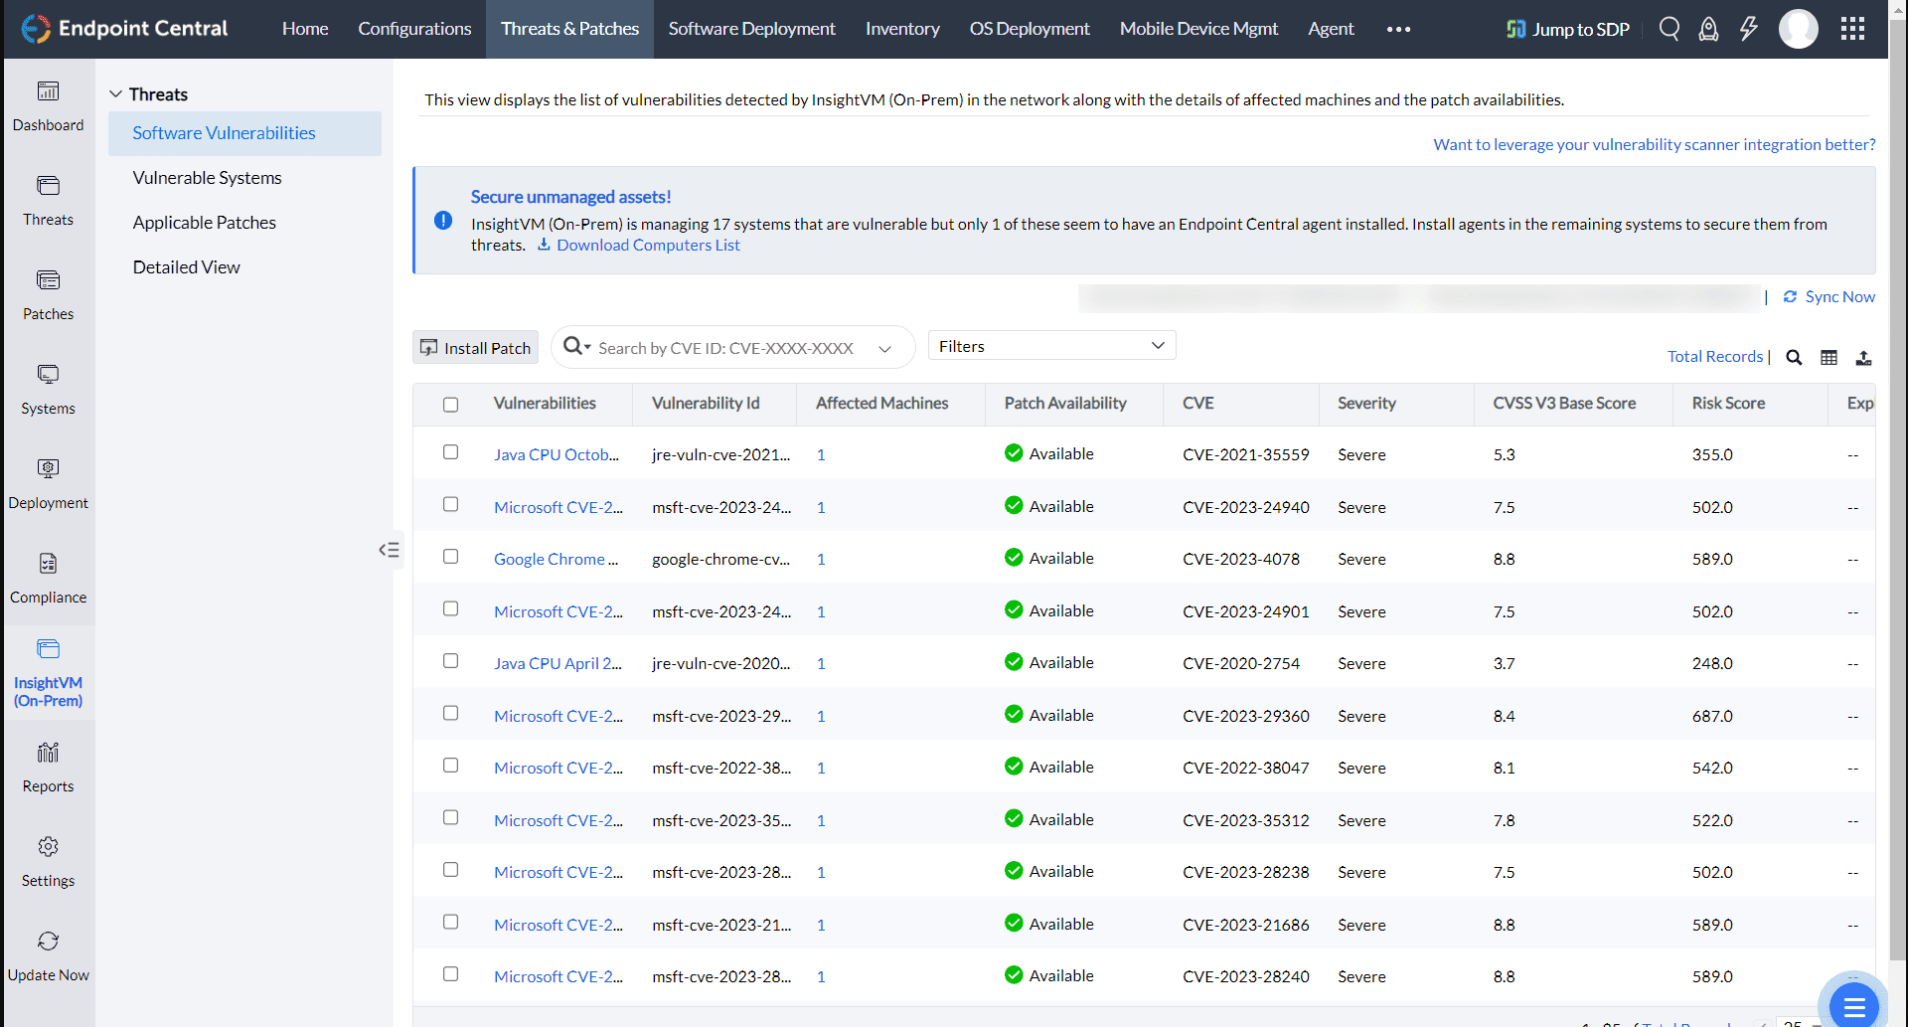Select all vulnerabilities via header checkbox

click(450, 404)
